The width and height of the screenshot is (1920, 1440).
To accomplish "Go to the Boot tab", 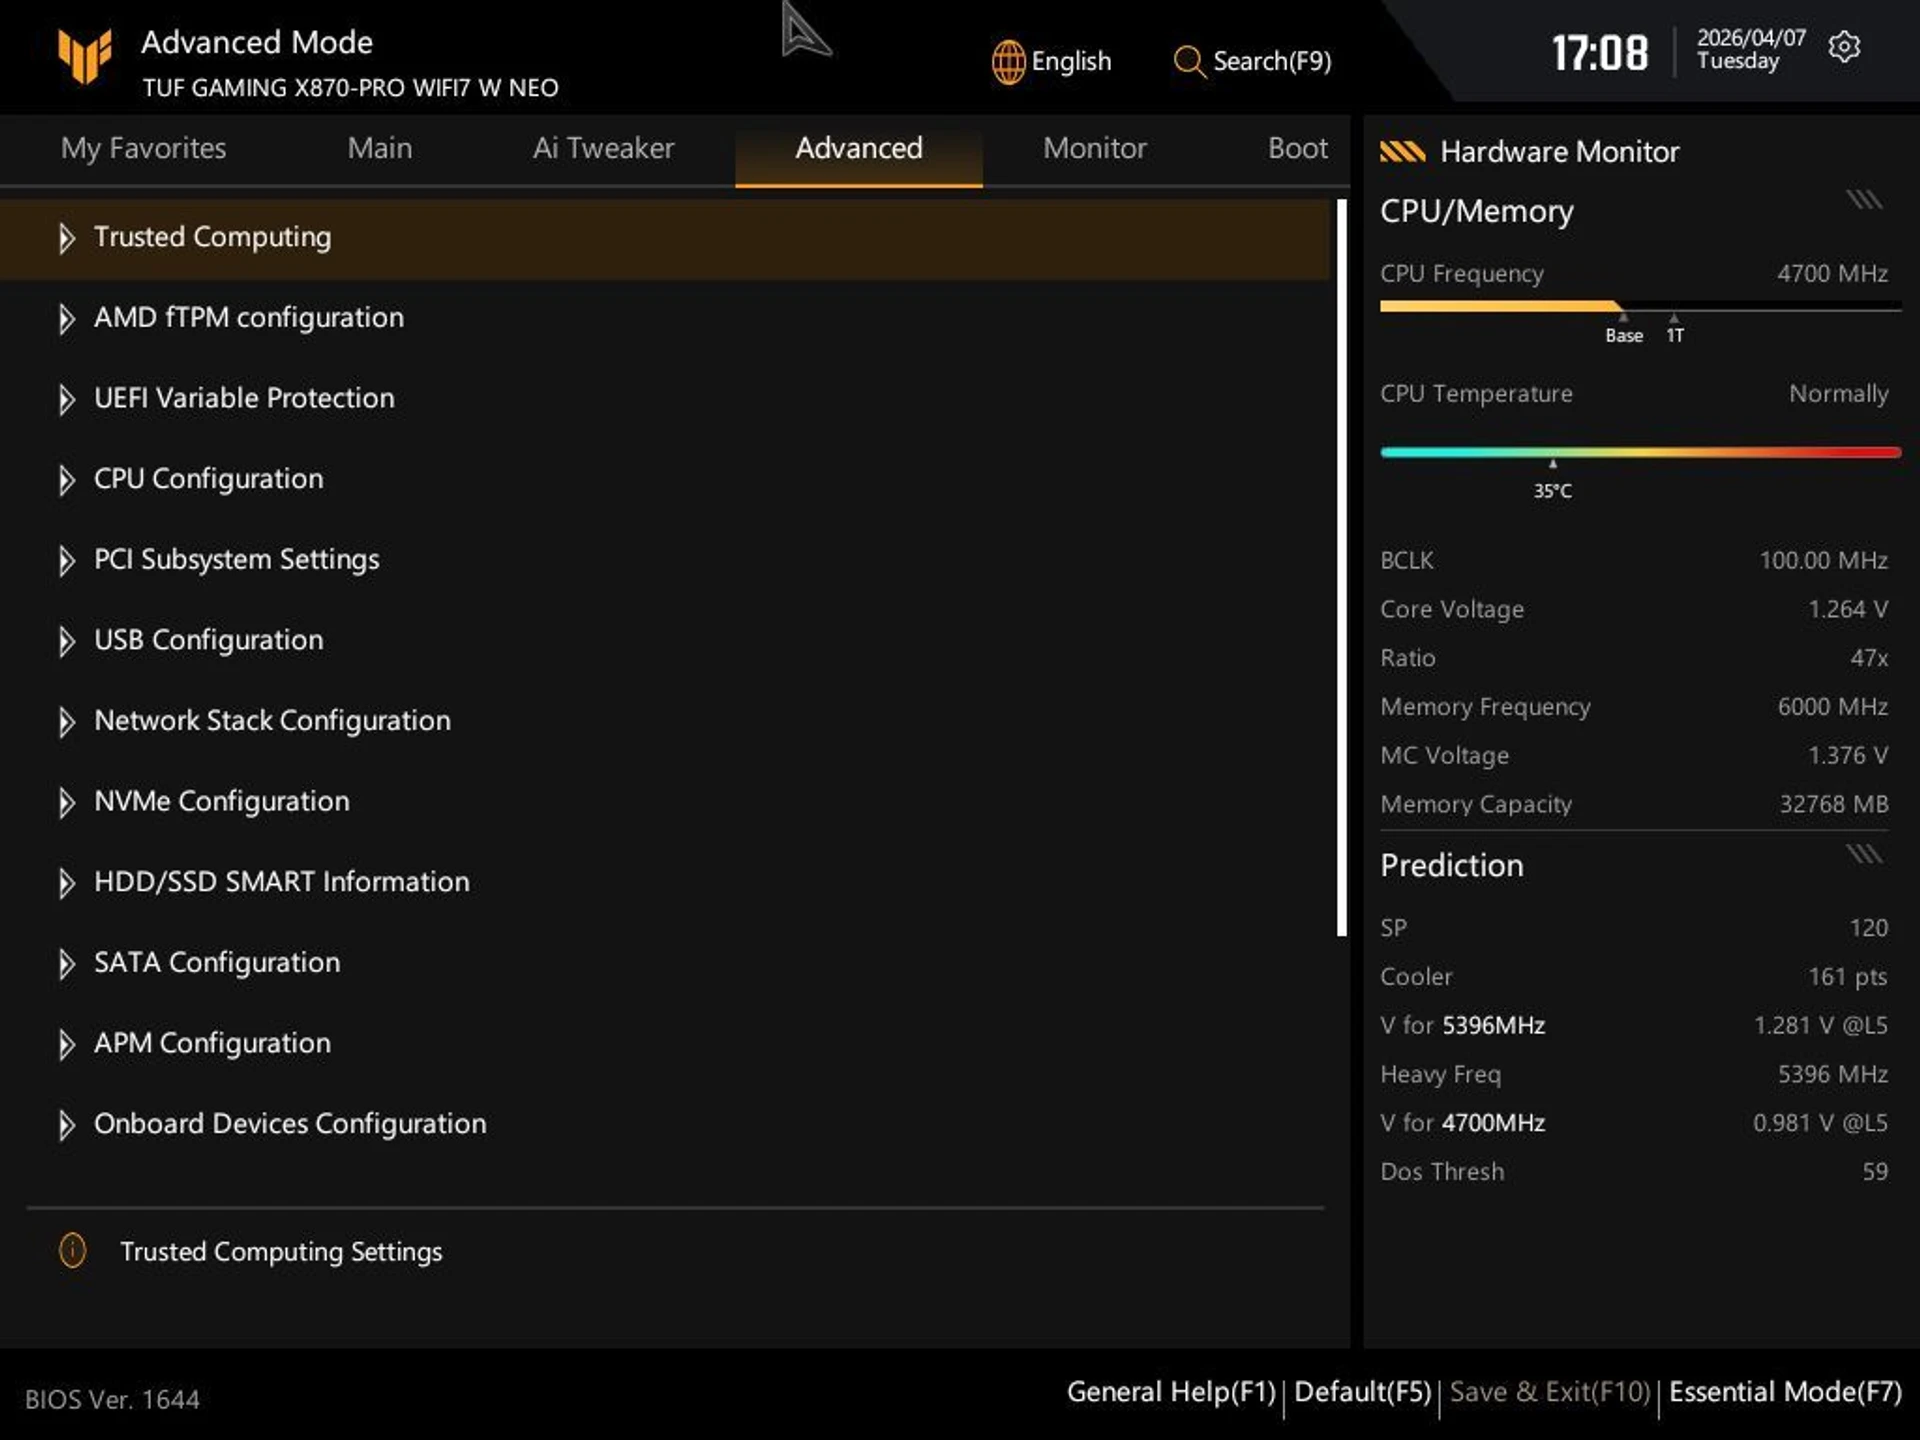I will coord(1297,148).
